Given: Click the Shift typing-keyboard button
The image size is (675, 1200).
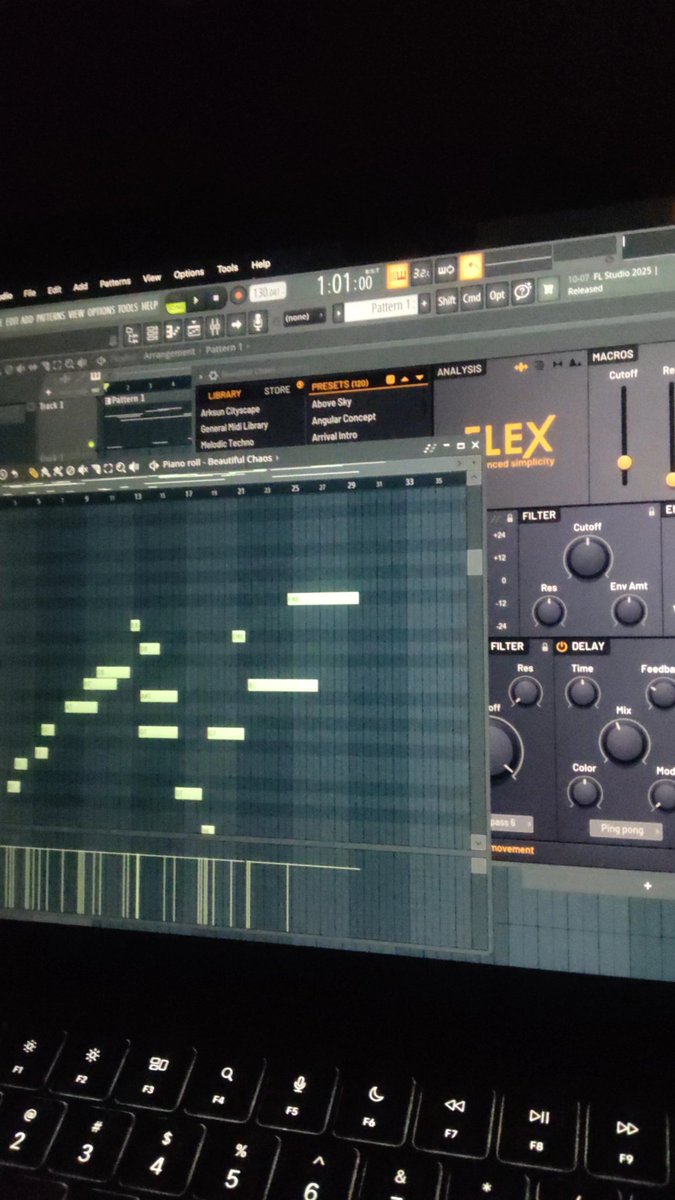Looking at the screenshot, I should [x=446, y=298].
